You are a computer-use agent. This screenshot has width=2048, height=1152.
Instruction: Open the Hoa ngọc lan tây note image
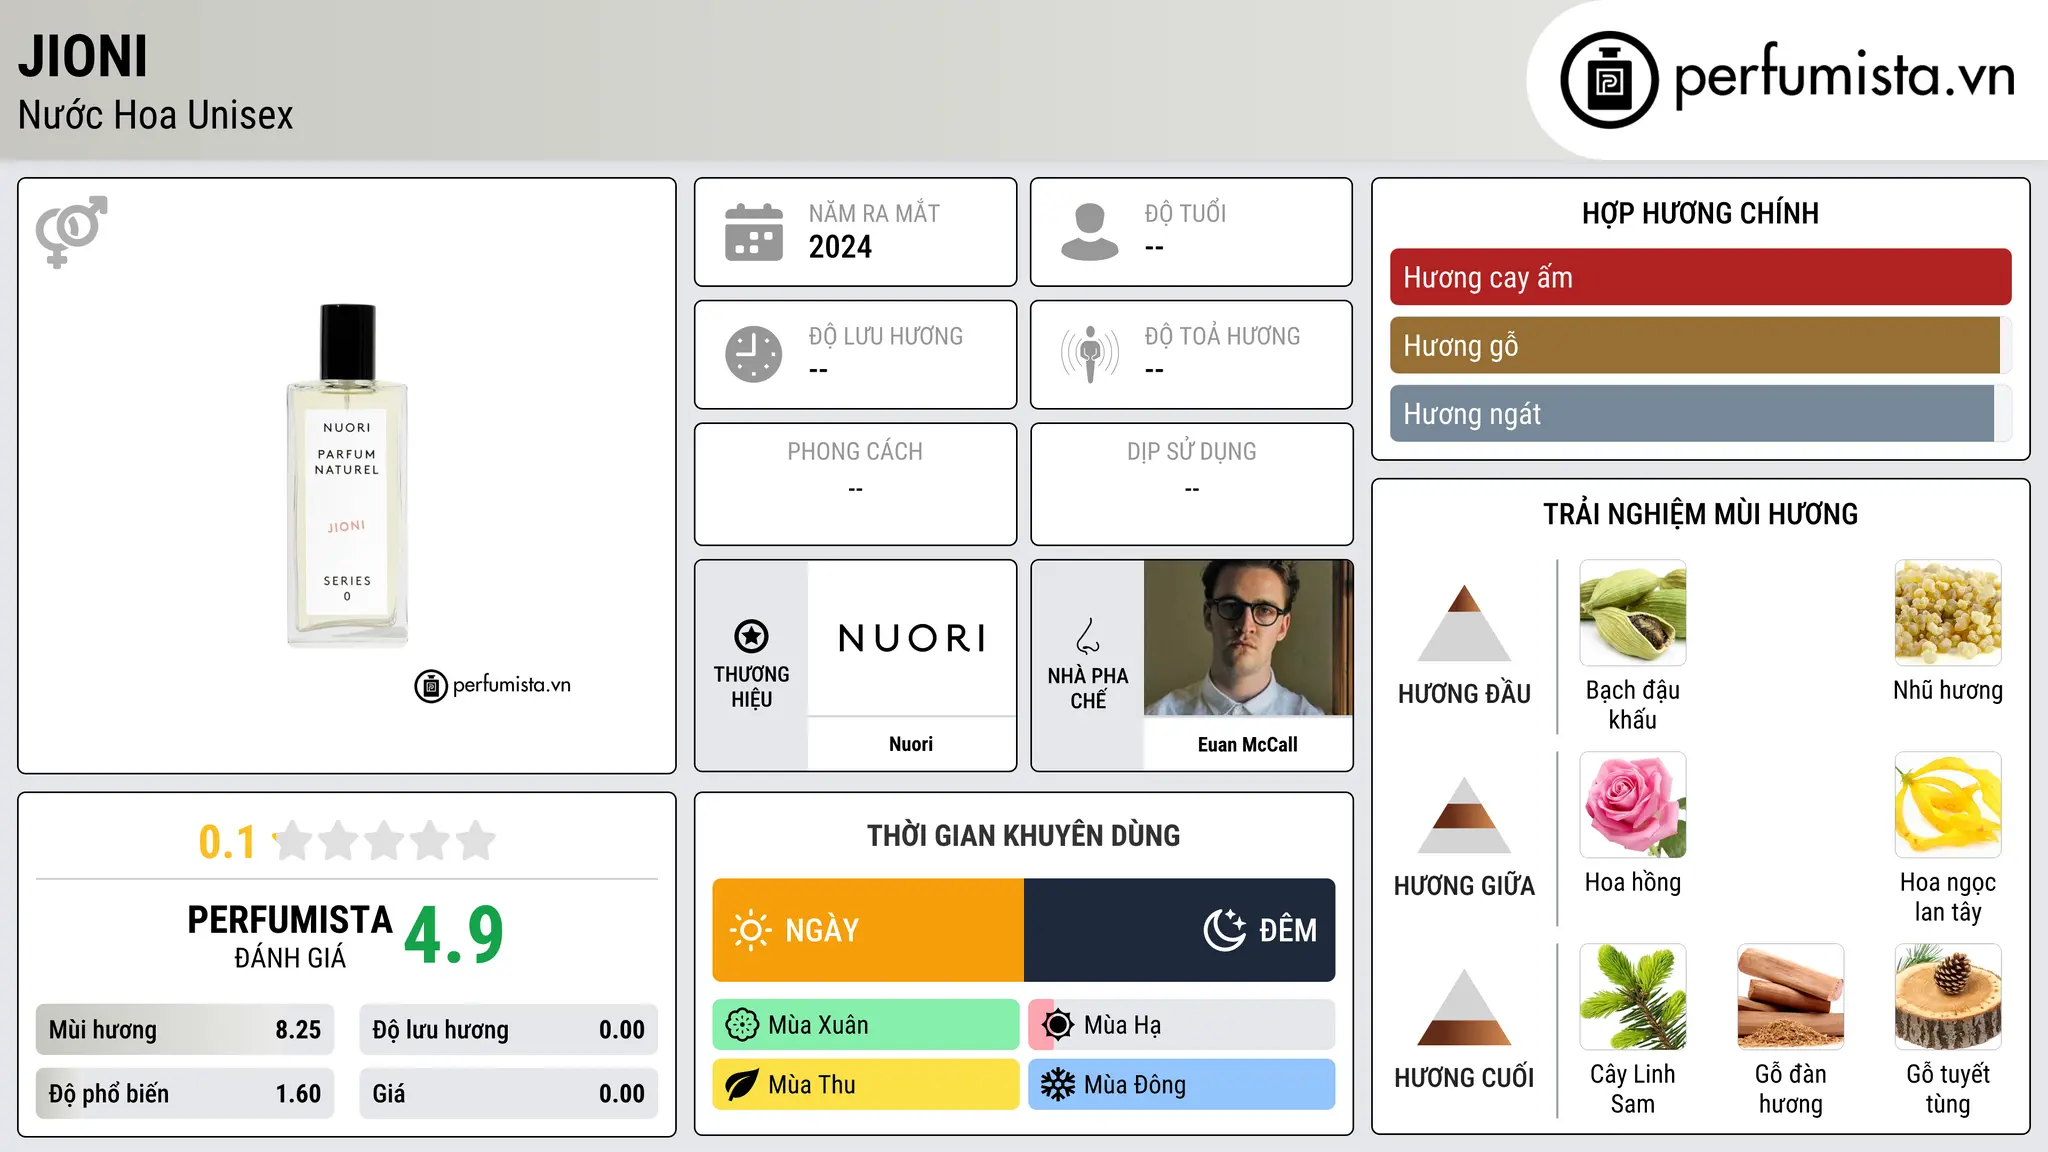(x=1948, y=805)
